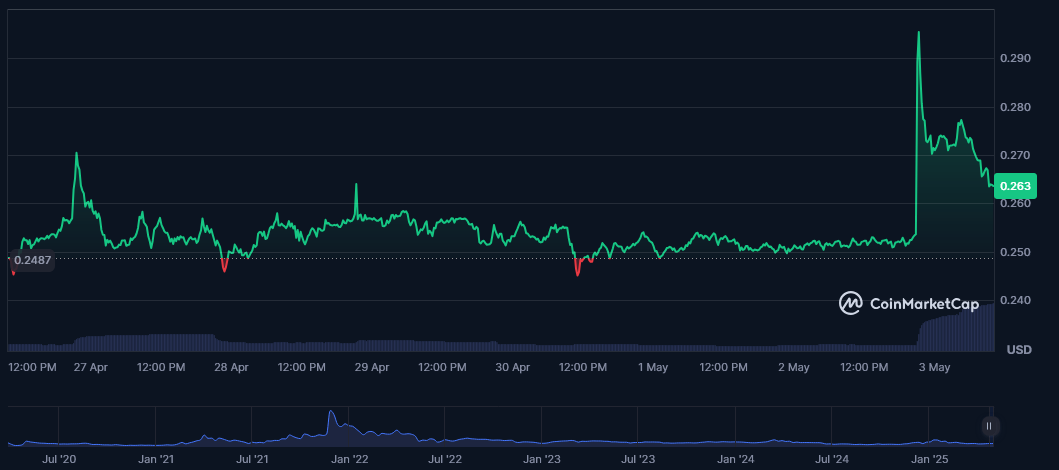This screenshot has height=470, width=1059.
Task: Click the 1 May date label
Action: click(652, 367)
